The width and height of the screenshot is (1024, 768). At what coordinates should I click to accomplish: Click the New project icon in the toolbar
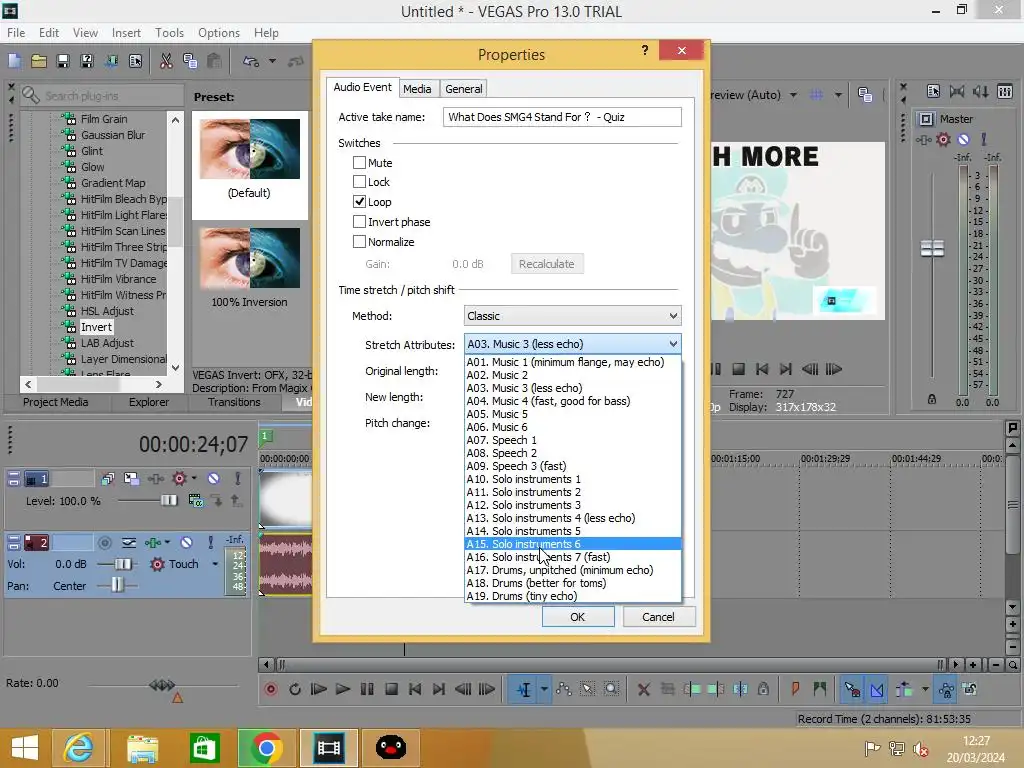click(14, 61)
